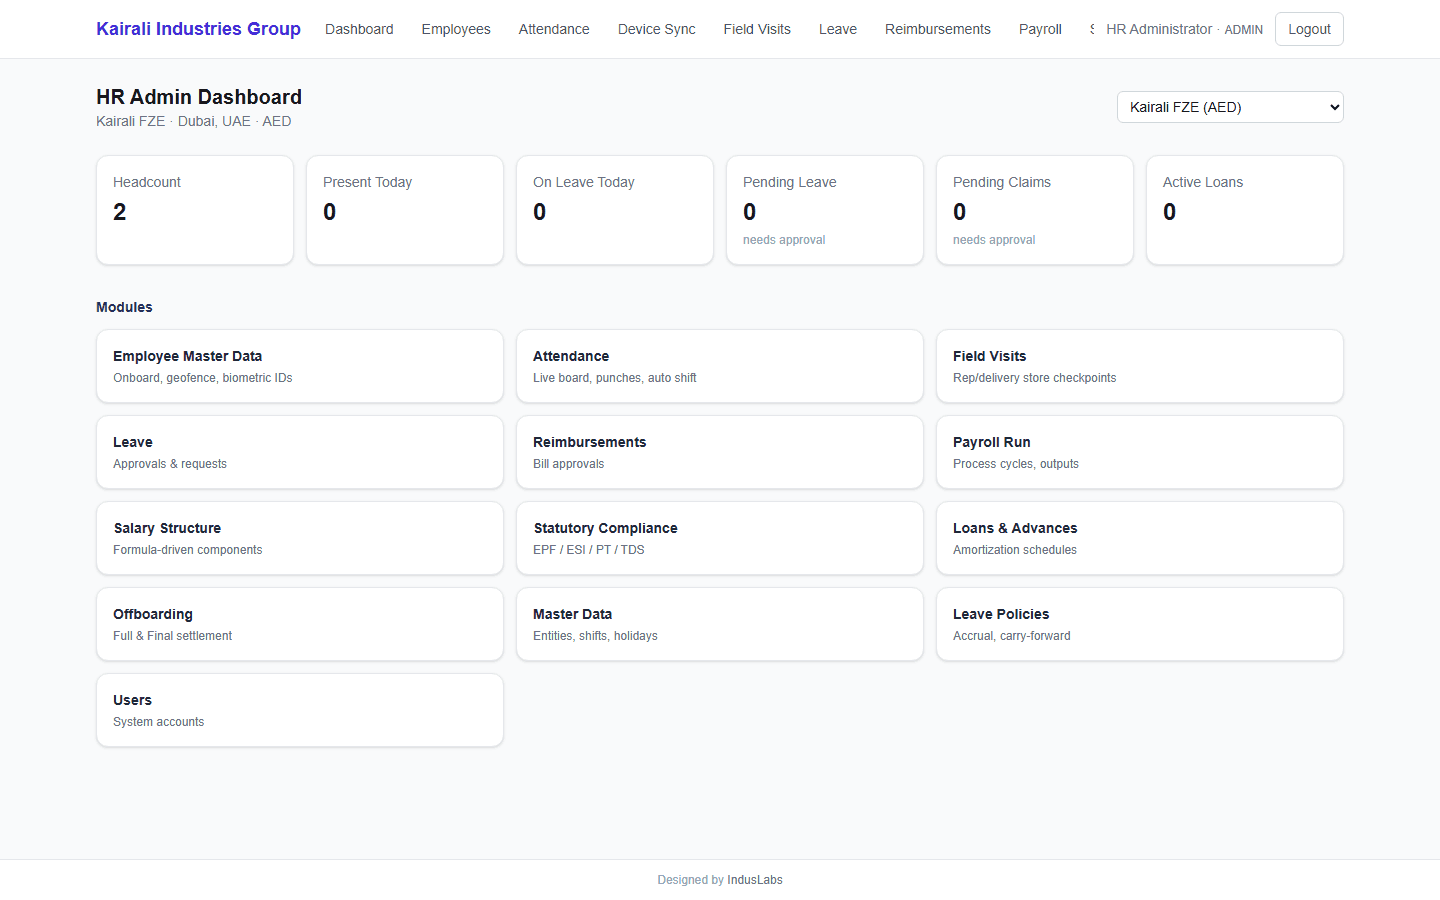Click the Active Loans stat card
The image size is (1440, 900).
pos(1245,210)
